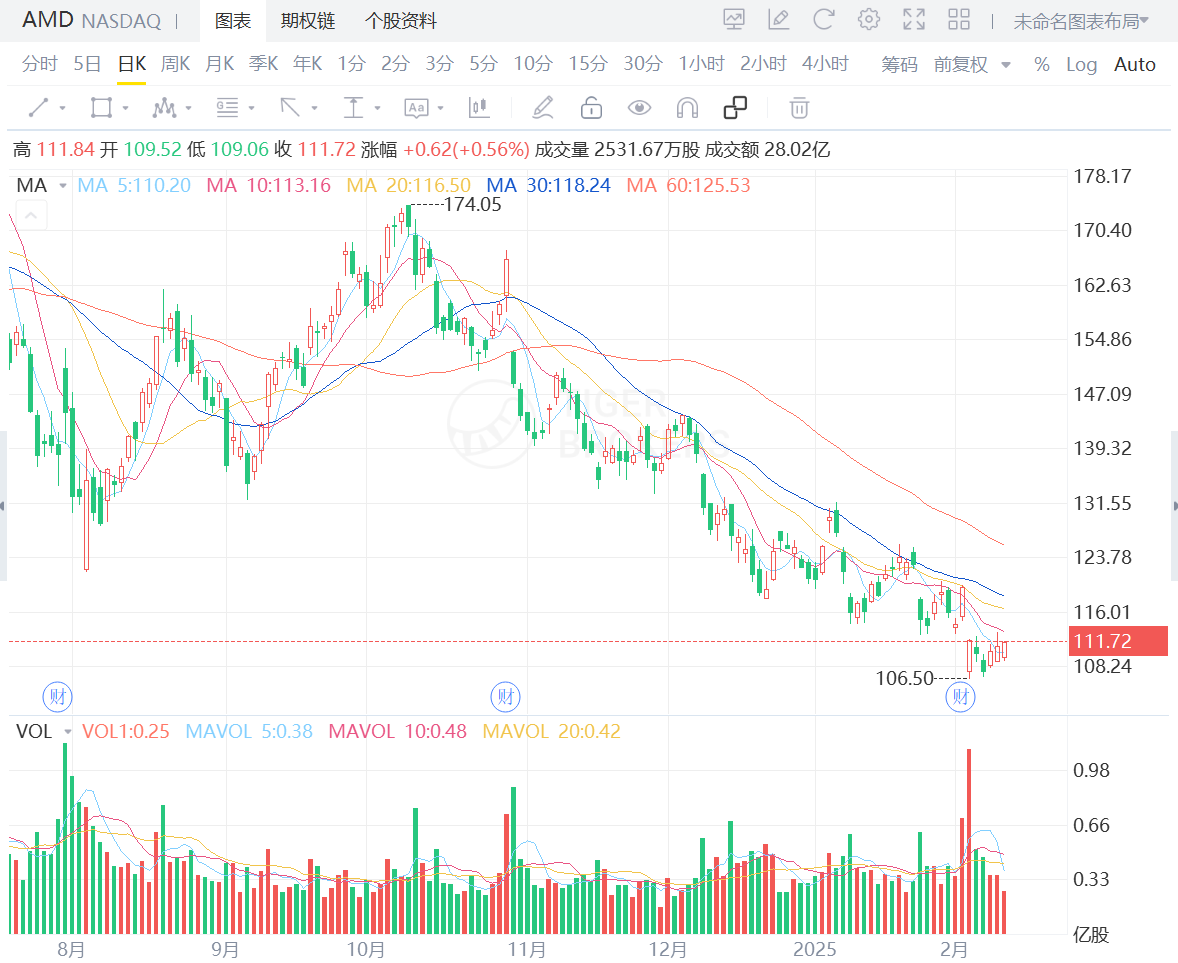Viewport: 1178px width, 963px height.
Task: Expand the right side panel handle
Action: point(1174,506)
